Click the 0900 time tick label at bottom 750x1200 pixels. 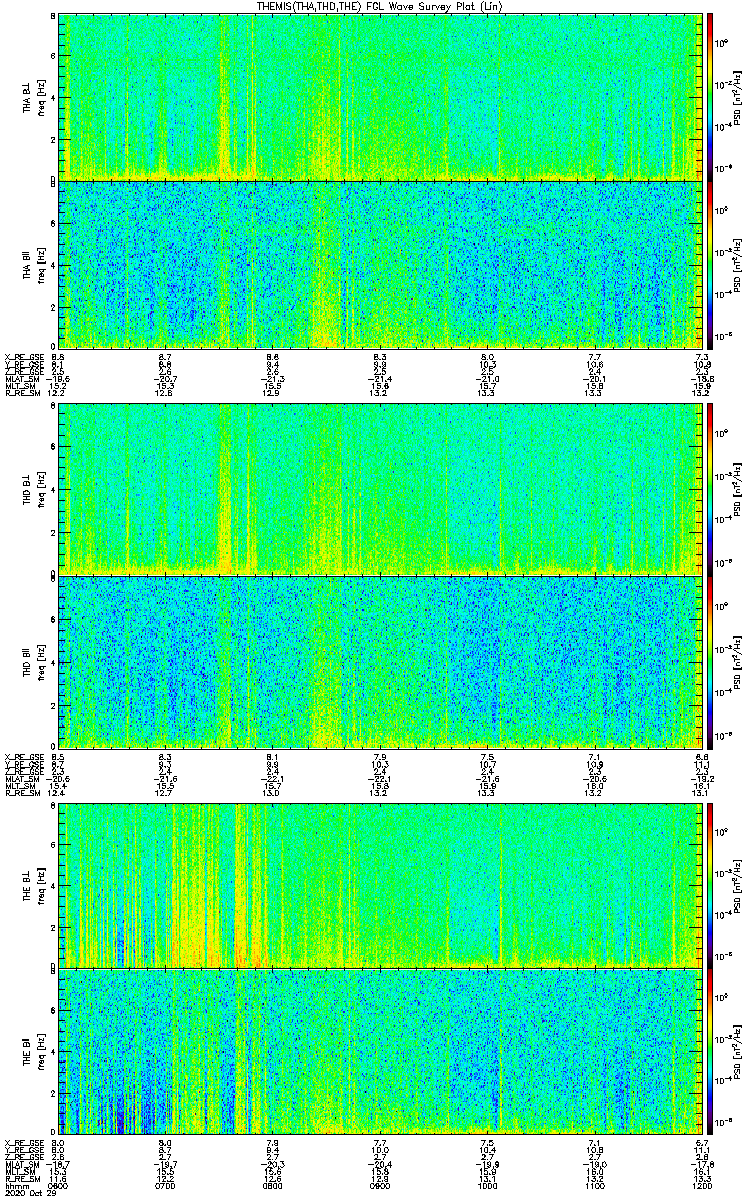tap(379, 1186)
